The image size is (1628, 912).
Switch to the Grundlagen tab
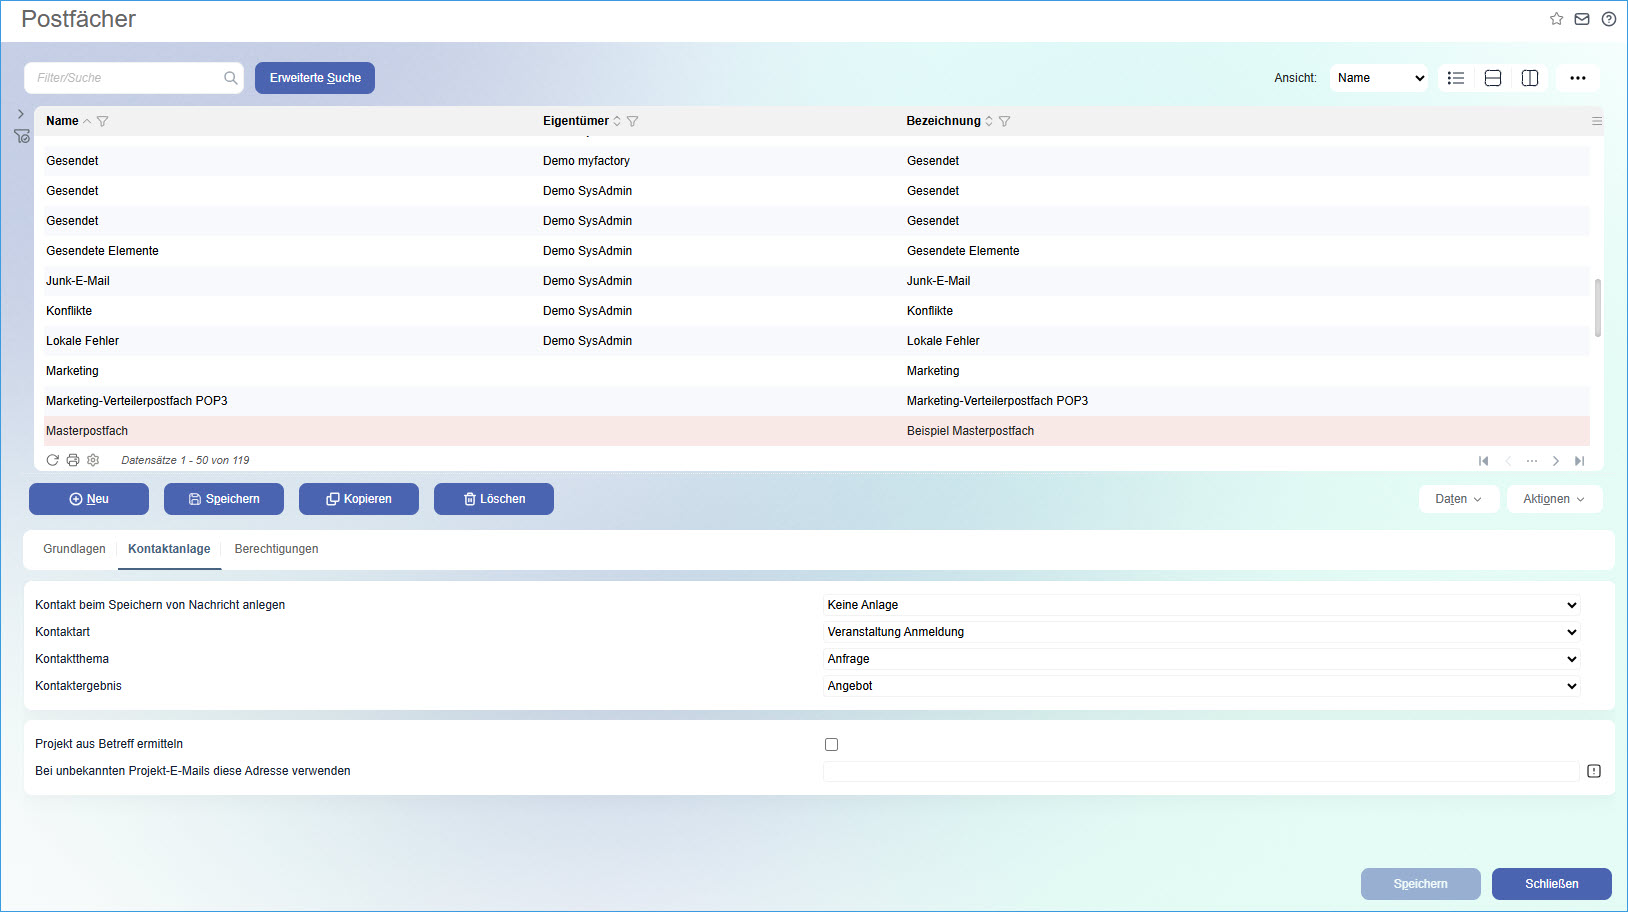(74, 549)
